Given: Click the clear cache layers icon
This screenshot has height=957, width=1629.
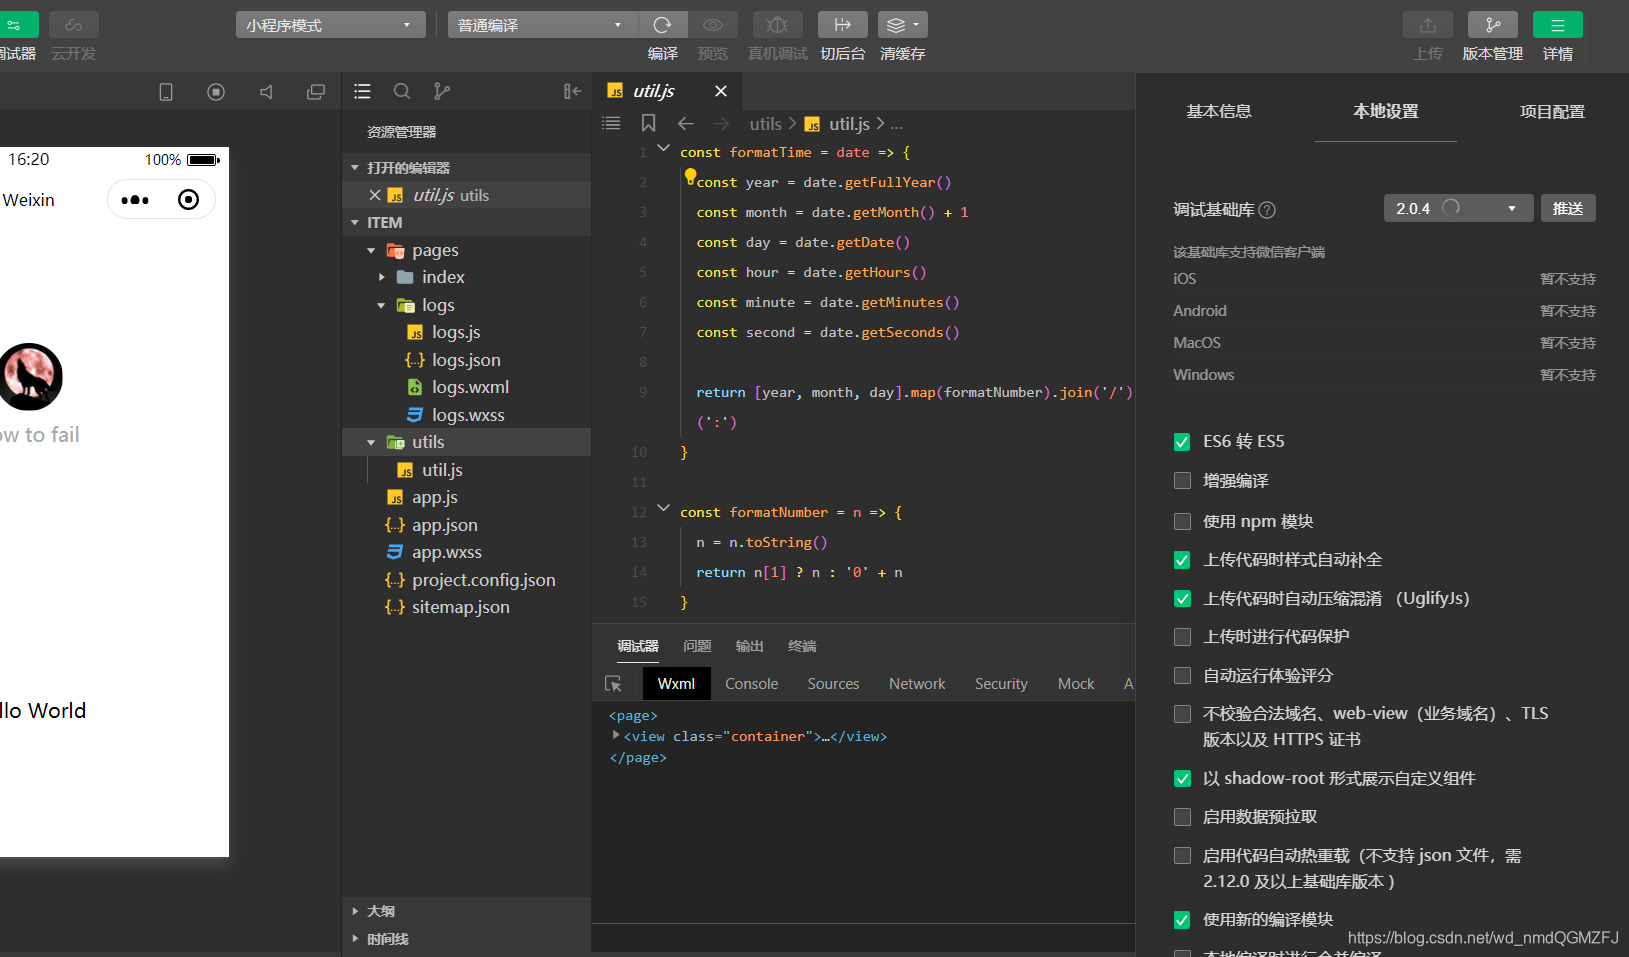Looking at the screenshot, I should [x=902, y=25].
